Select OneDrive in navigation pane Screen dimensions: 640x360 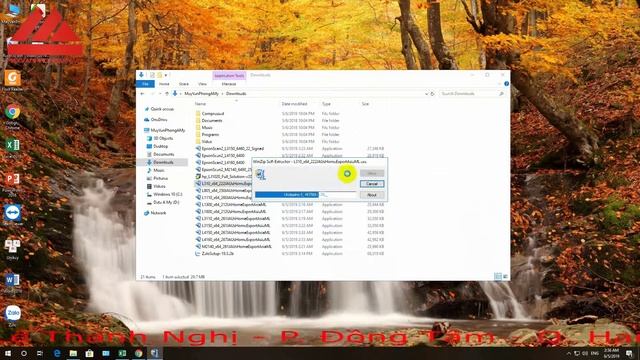point(159,120)
